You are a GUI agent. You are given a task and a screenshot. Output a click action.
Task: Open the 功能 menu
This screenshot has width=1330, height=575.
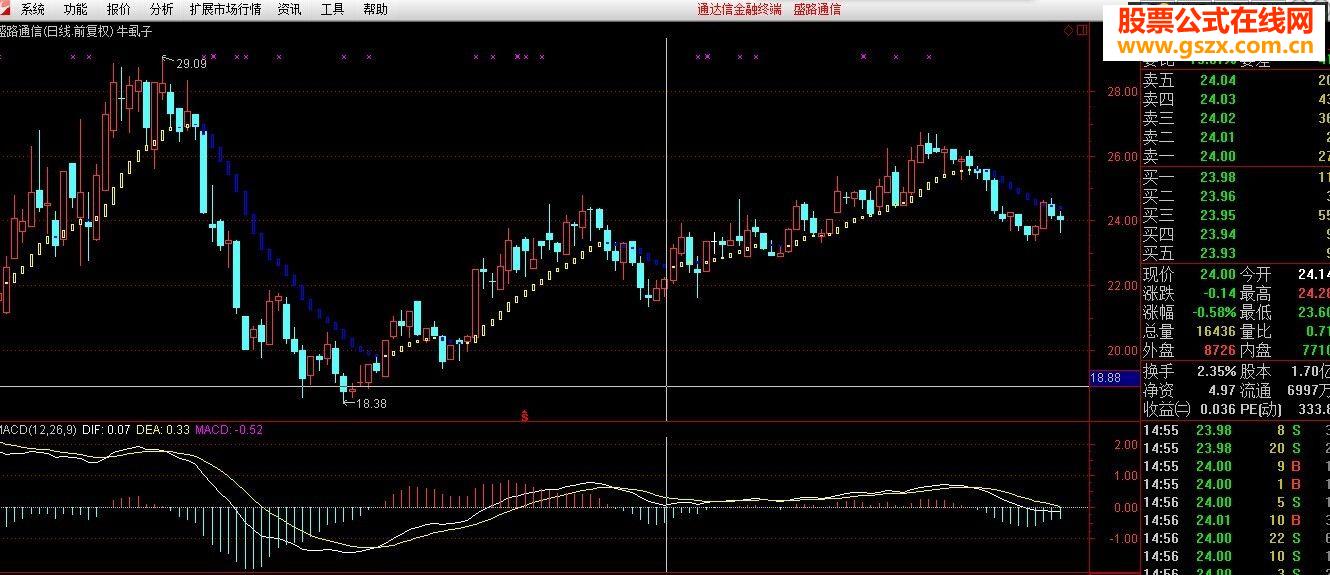[x=75, y=9]
